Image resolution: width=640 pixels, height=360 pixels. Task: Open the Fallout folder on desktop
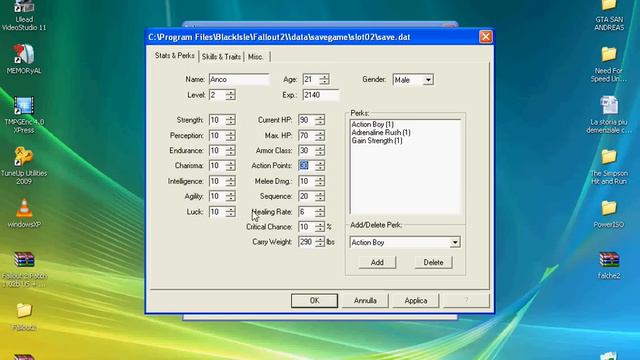pyautogui.click(x=24, y=316)
